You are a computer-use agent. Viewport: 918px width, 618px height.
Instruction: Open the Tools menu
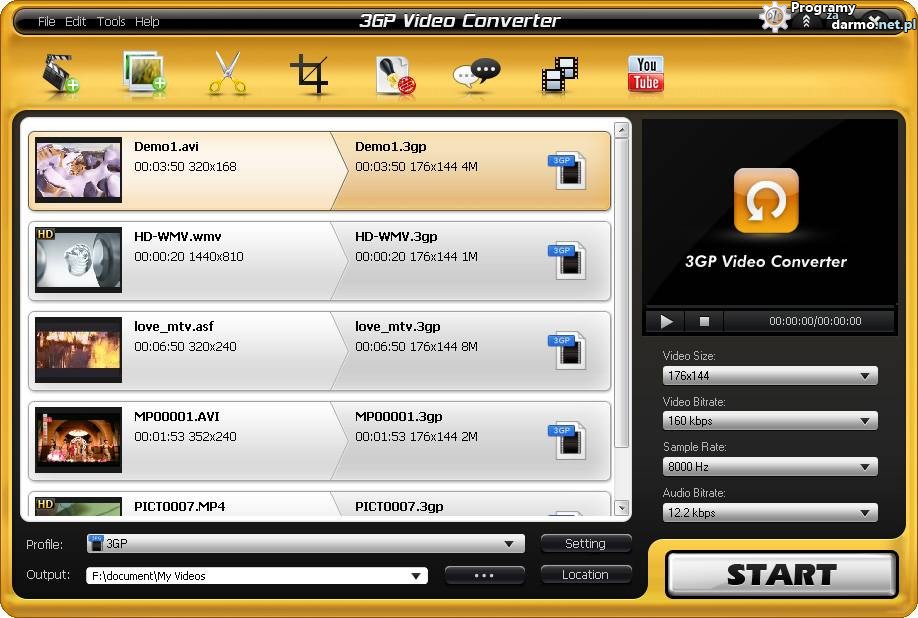click(x=111, y=22)
